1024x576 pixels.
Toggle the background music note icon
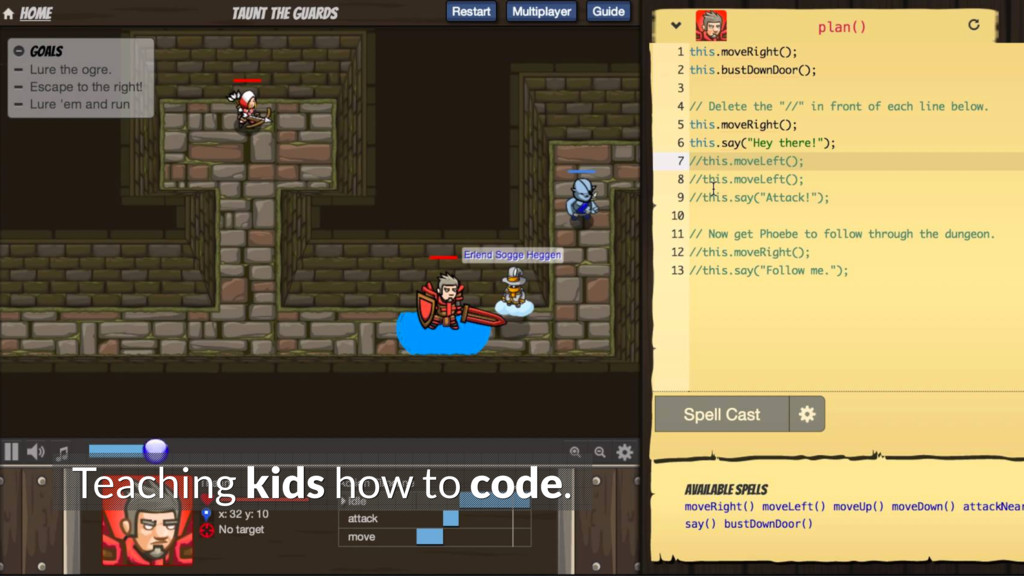[x=63, y=452]
